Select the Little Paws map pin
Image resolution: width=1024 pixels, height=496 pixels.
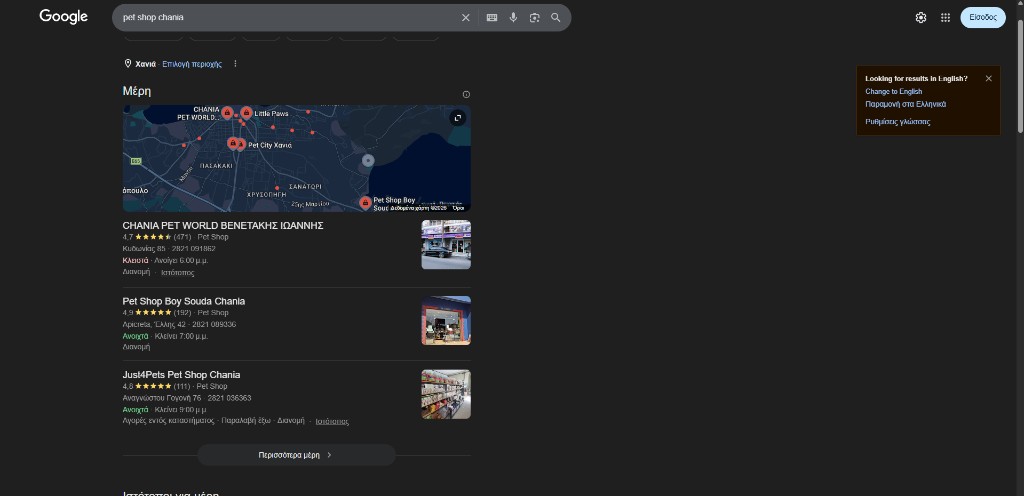[246, 112]
